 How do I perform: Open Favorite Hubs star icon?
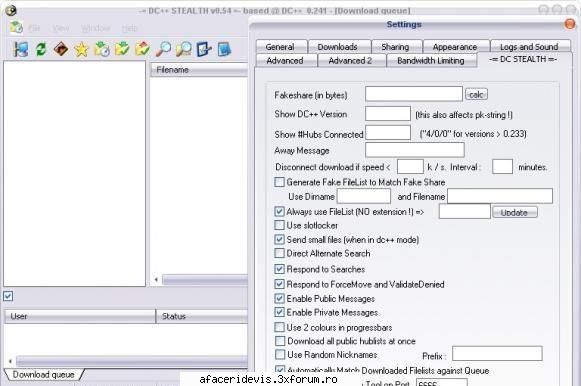[x=81, y=49]
